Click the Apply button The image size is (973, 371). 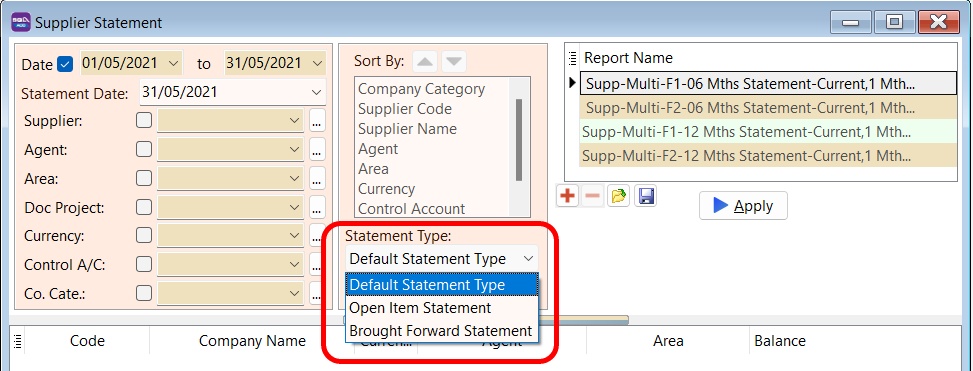(x=743, y=206)
